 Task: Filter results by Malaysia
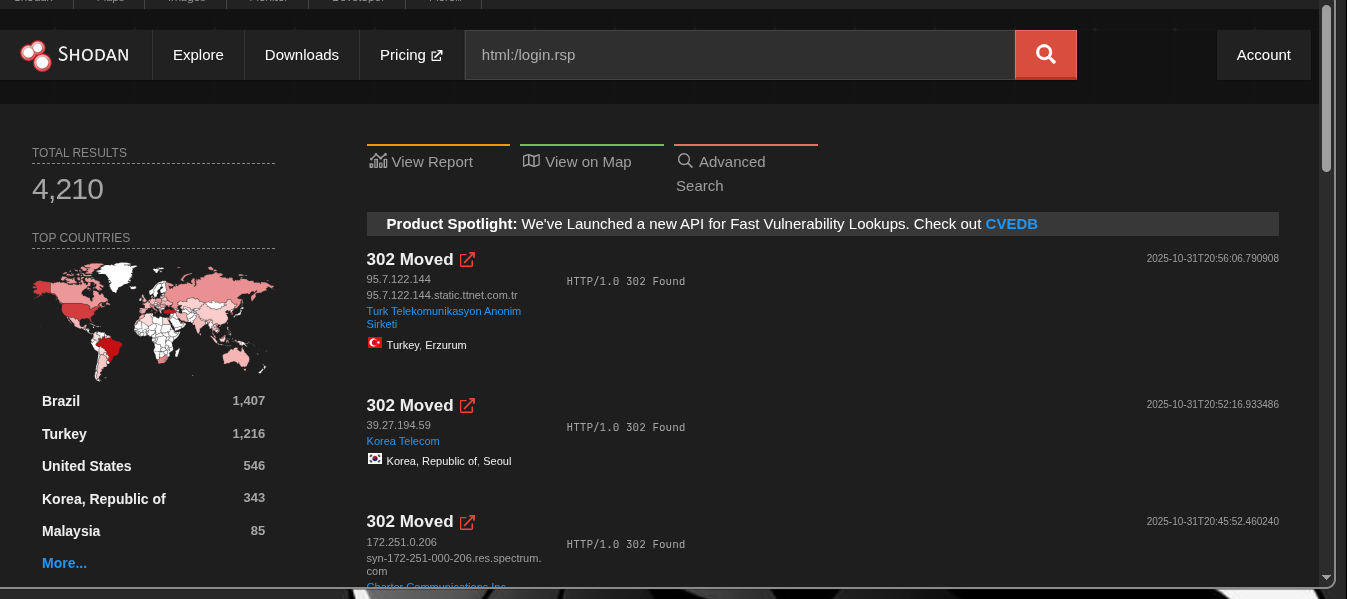(71, 531)
